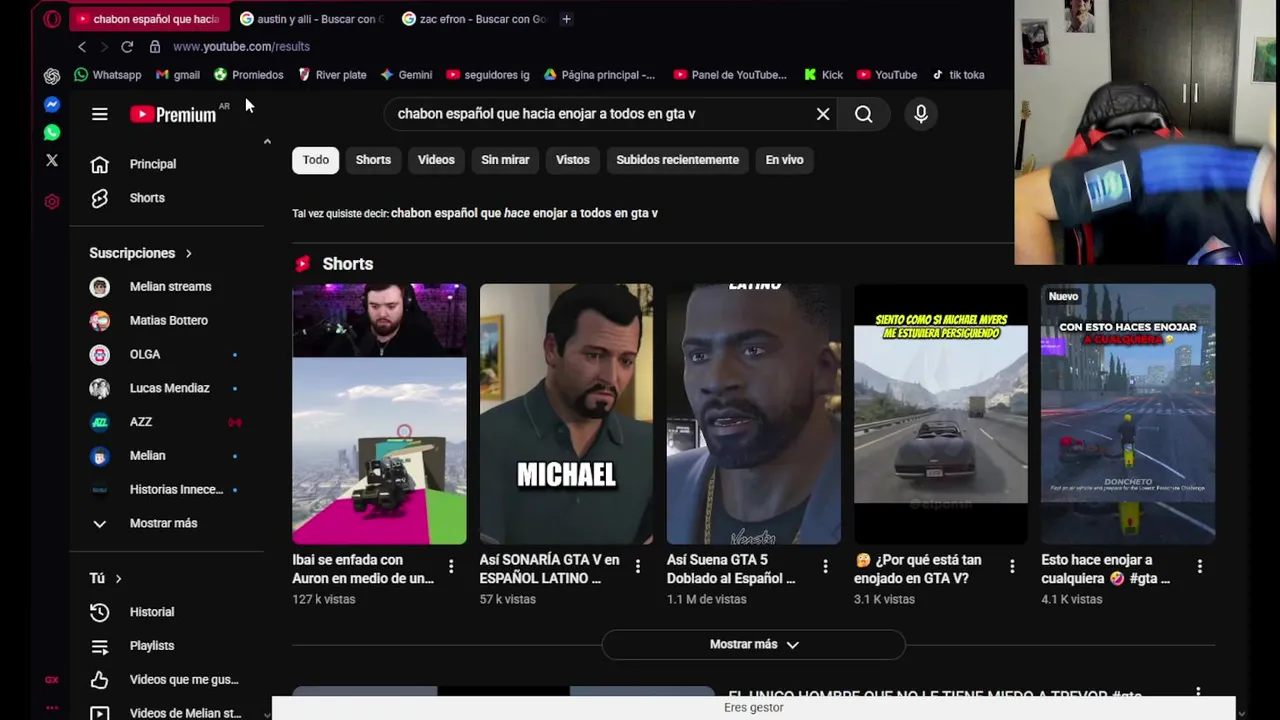
Task: Switch to austin y alli search tab
Action: pyautogui.click(x=311, y=19)
